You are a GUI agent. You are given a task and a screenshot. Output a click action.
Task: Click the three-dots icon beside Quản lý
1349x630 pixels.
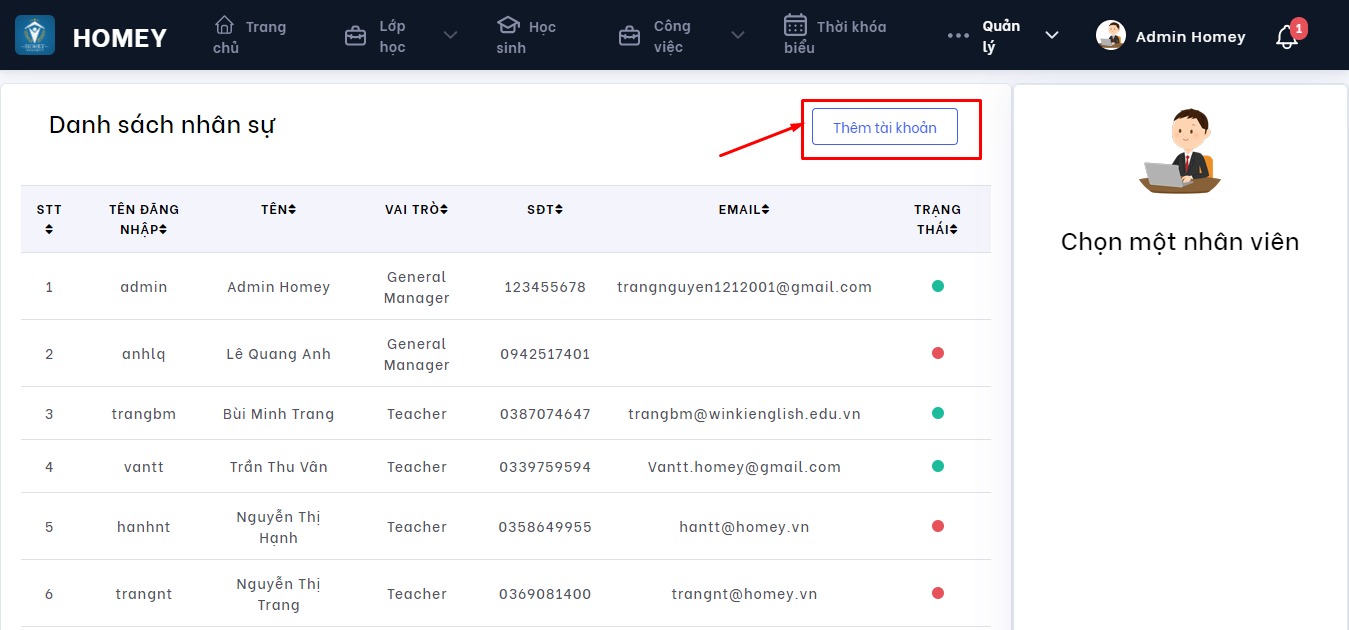click(958, 36)
